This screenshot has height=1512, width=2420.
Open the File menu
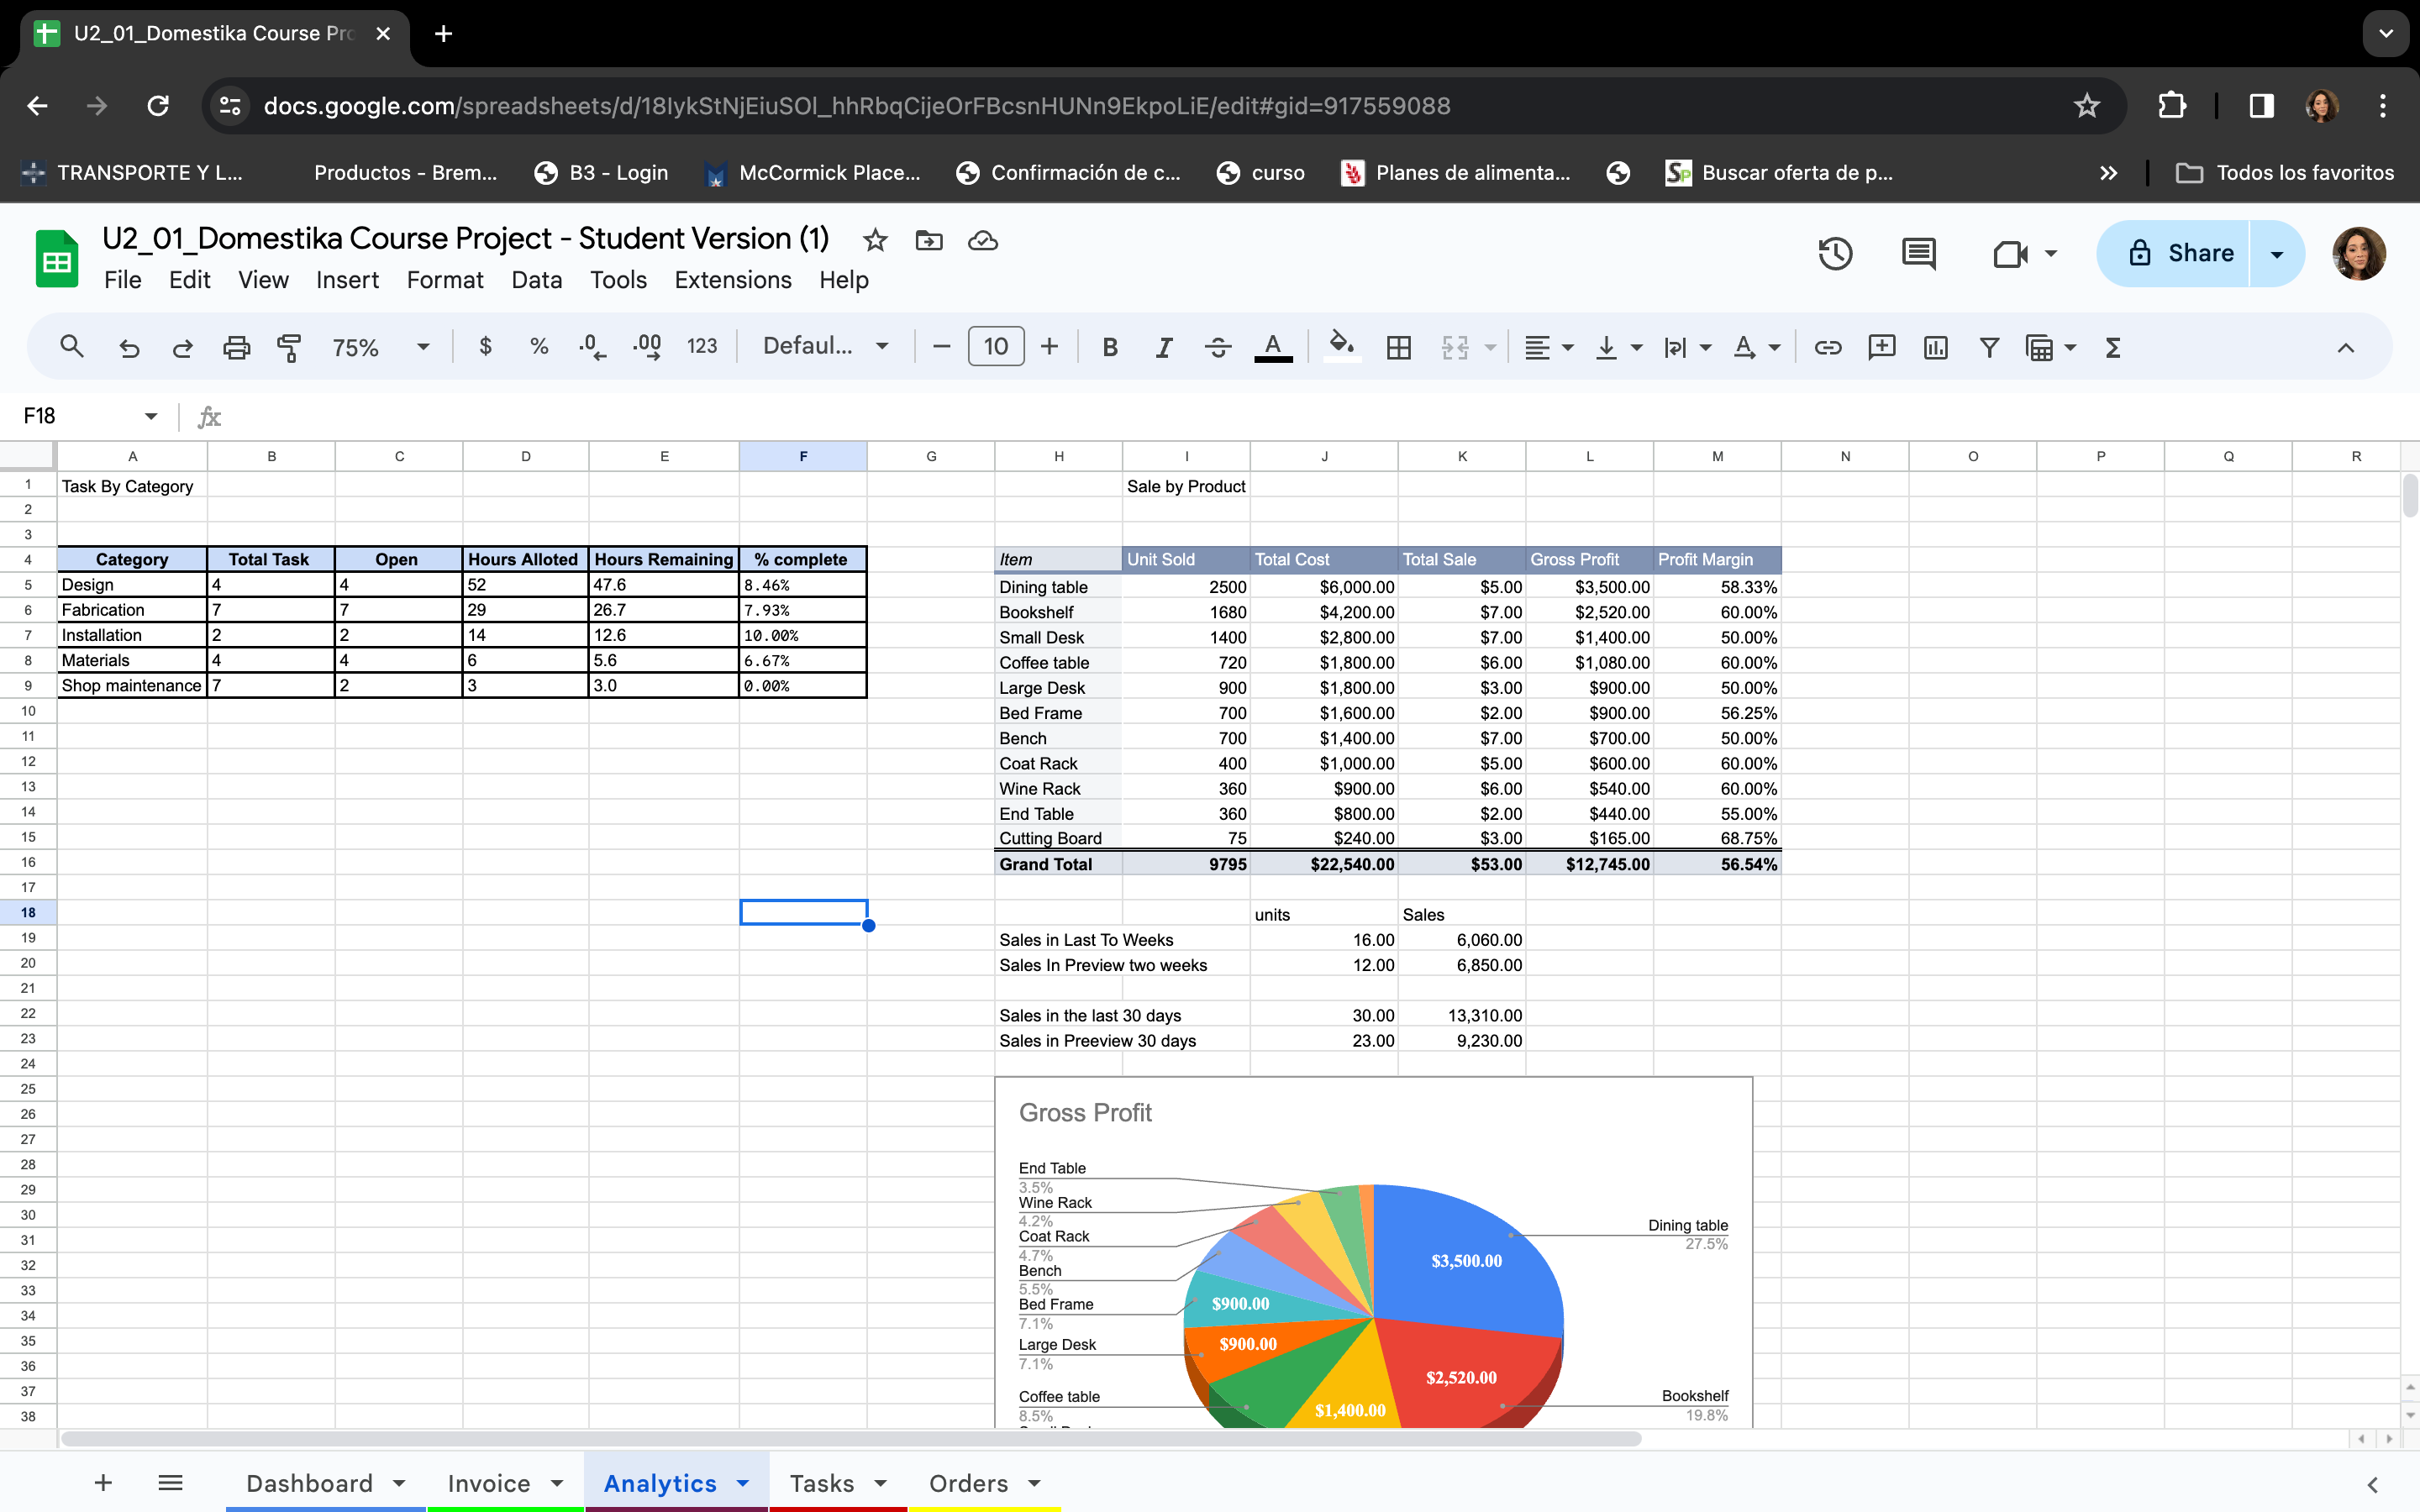pyautogui.click(x=122, y=280)
